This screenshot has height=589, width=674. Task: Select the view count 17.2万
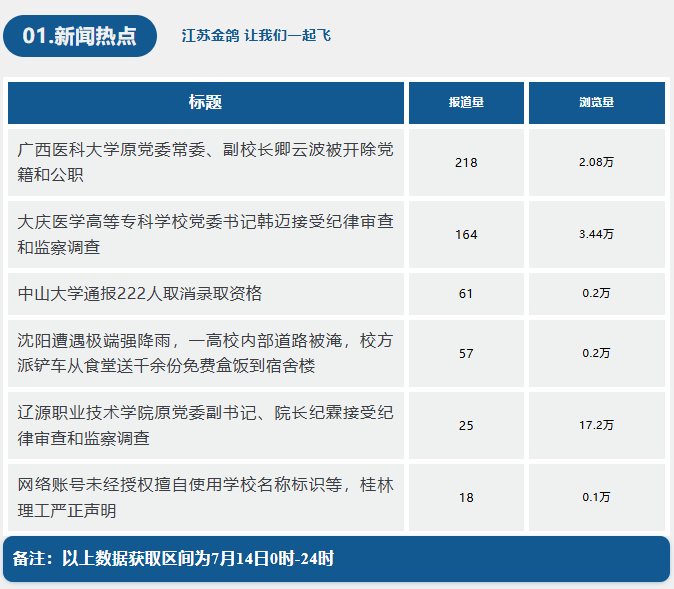click(596, 425)
